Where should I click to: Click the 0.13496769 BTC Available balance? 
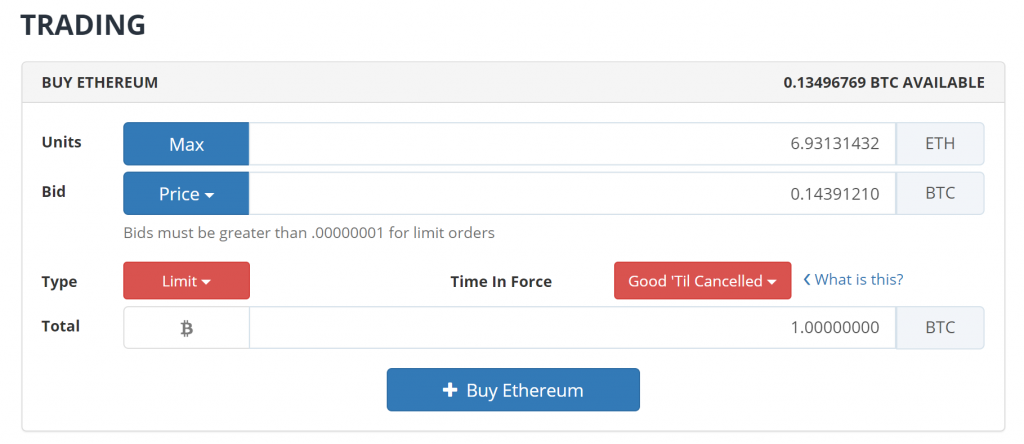tap(884, 83)
